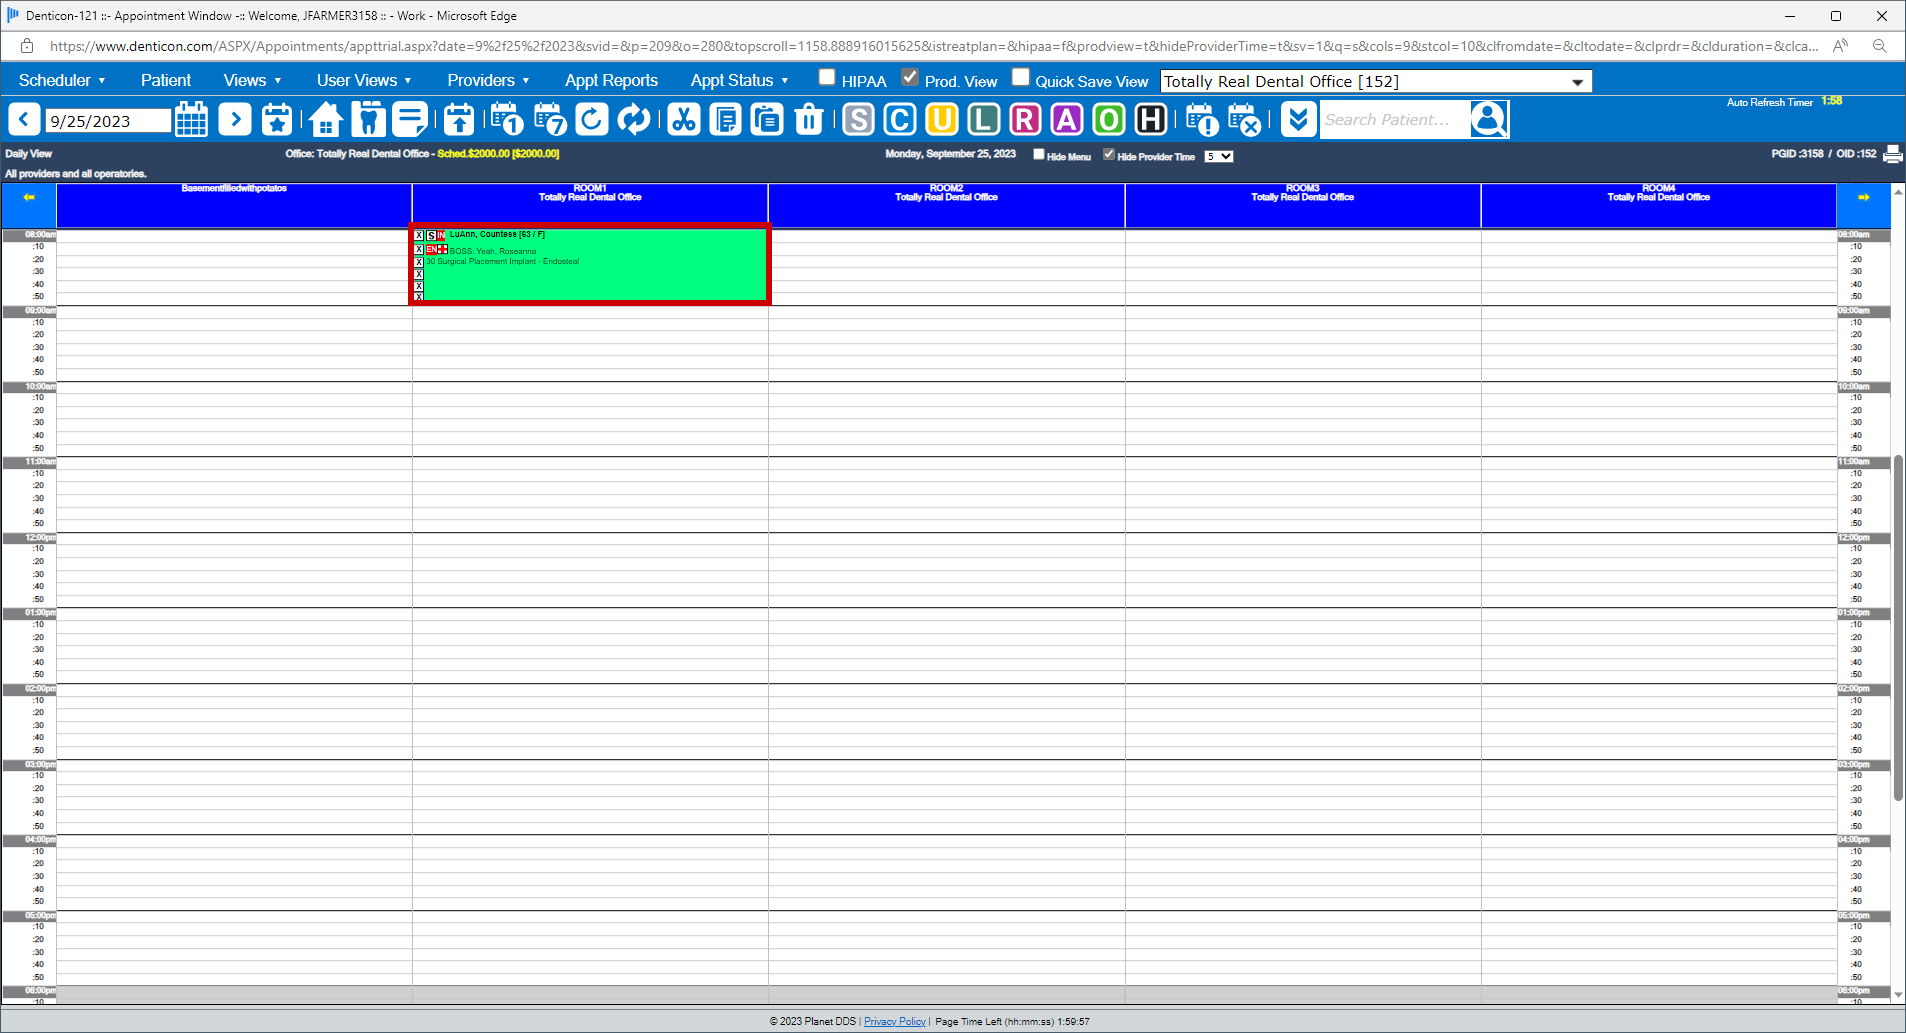The image size is (1906, 1033).
Task: Uncheck Hide Provider Time checkbox
Action: coord(1109,154)
